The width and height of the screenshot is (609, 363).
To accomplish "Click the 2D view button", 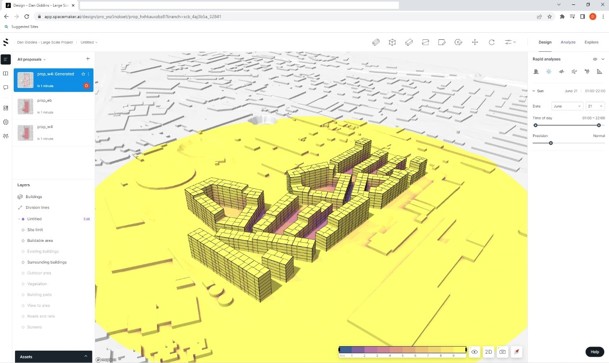I will point(488,352).
